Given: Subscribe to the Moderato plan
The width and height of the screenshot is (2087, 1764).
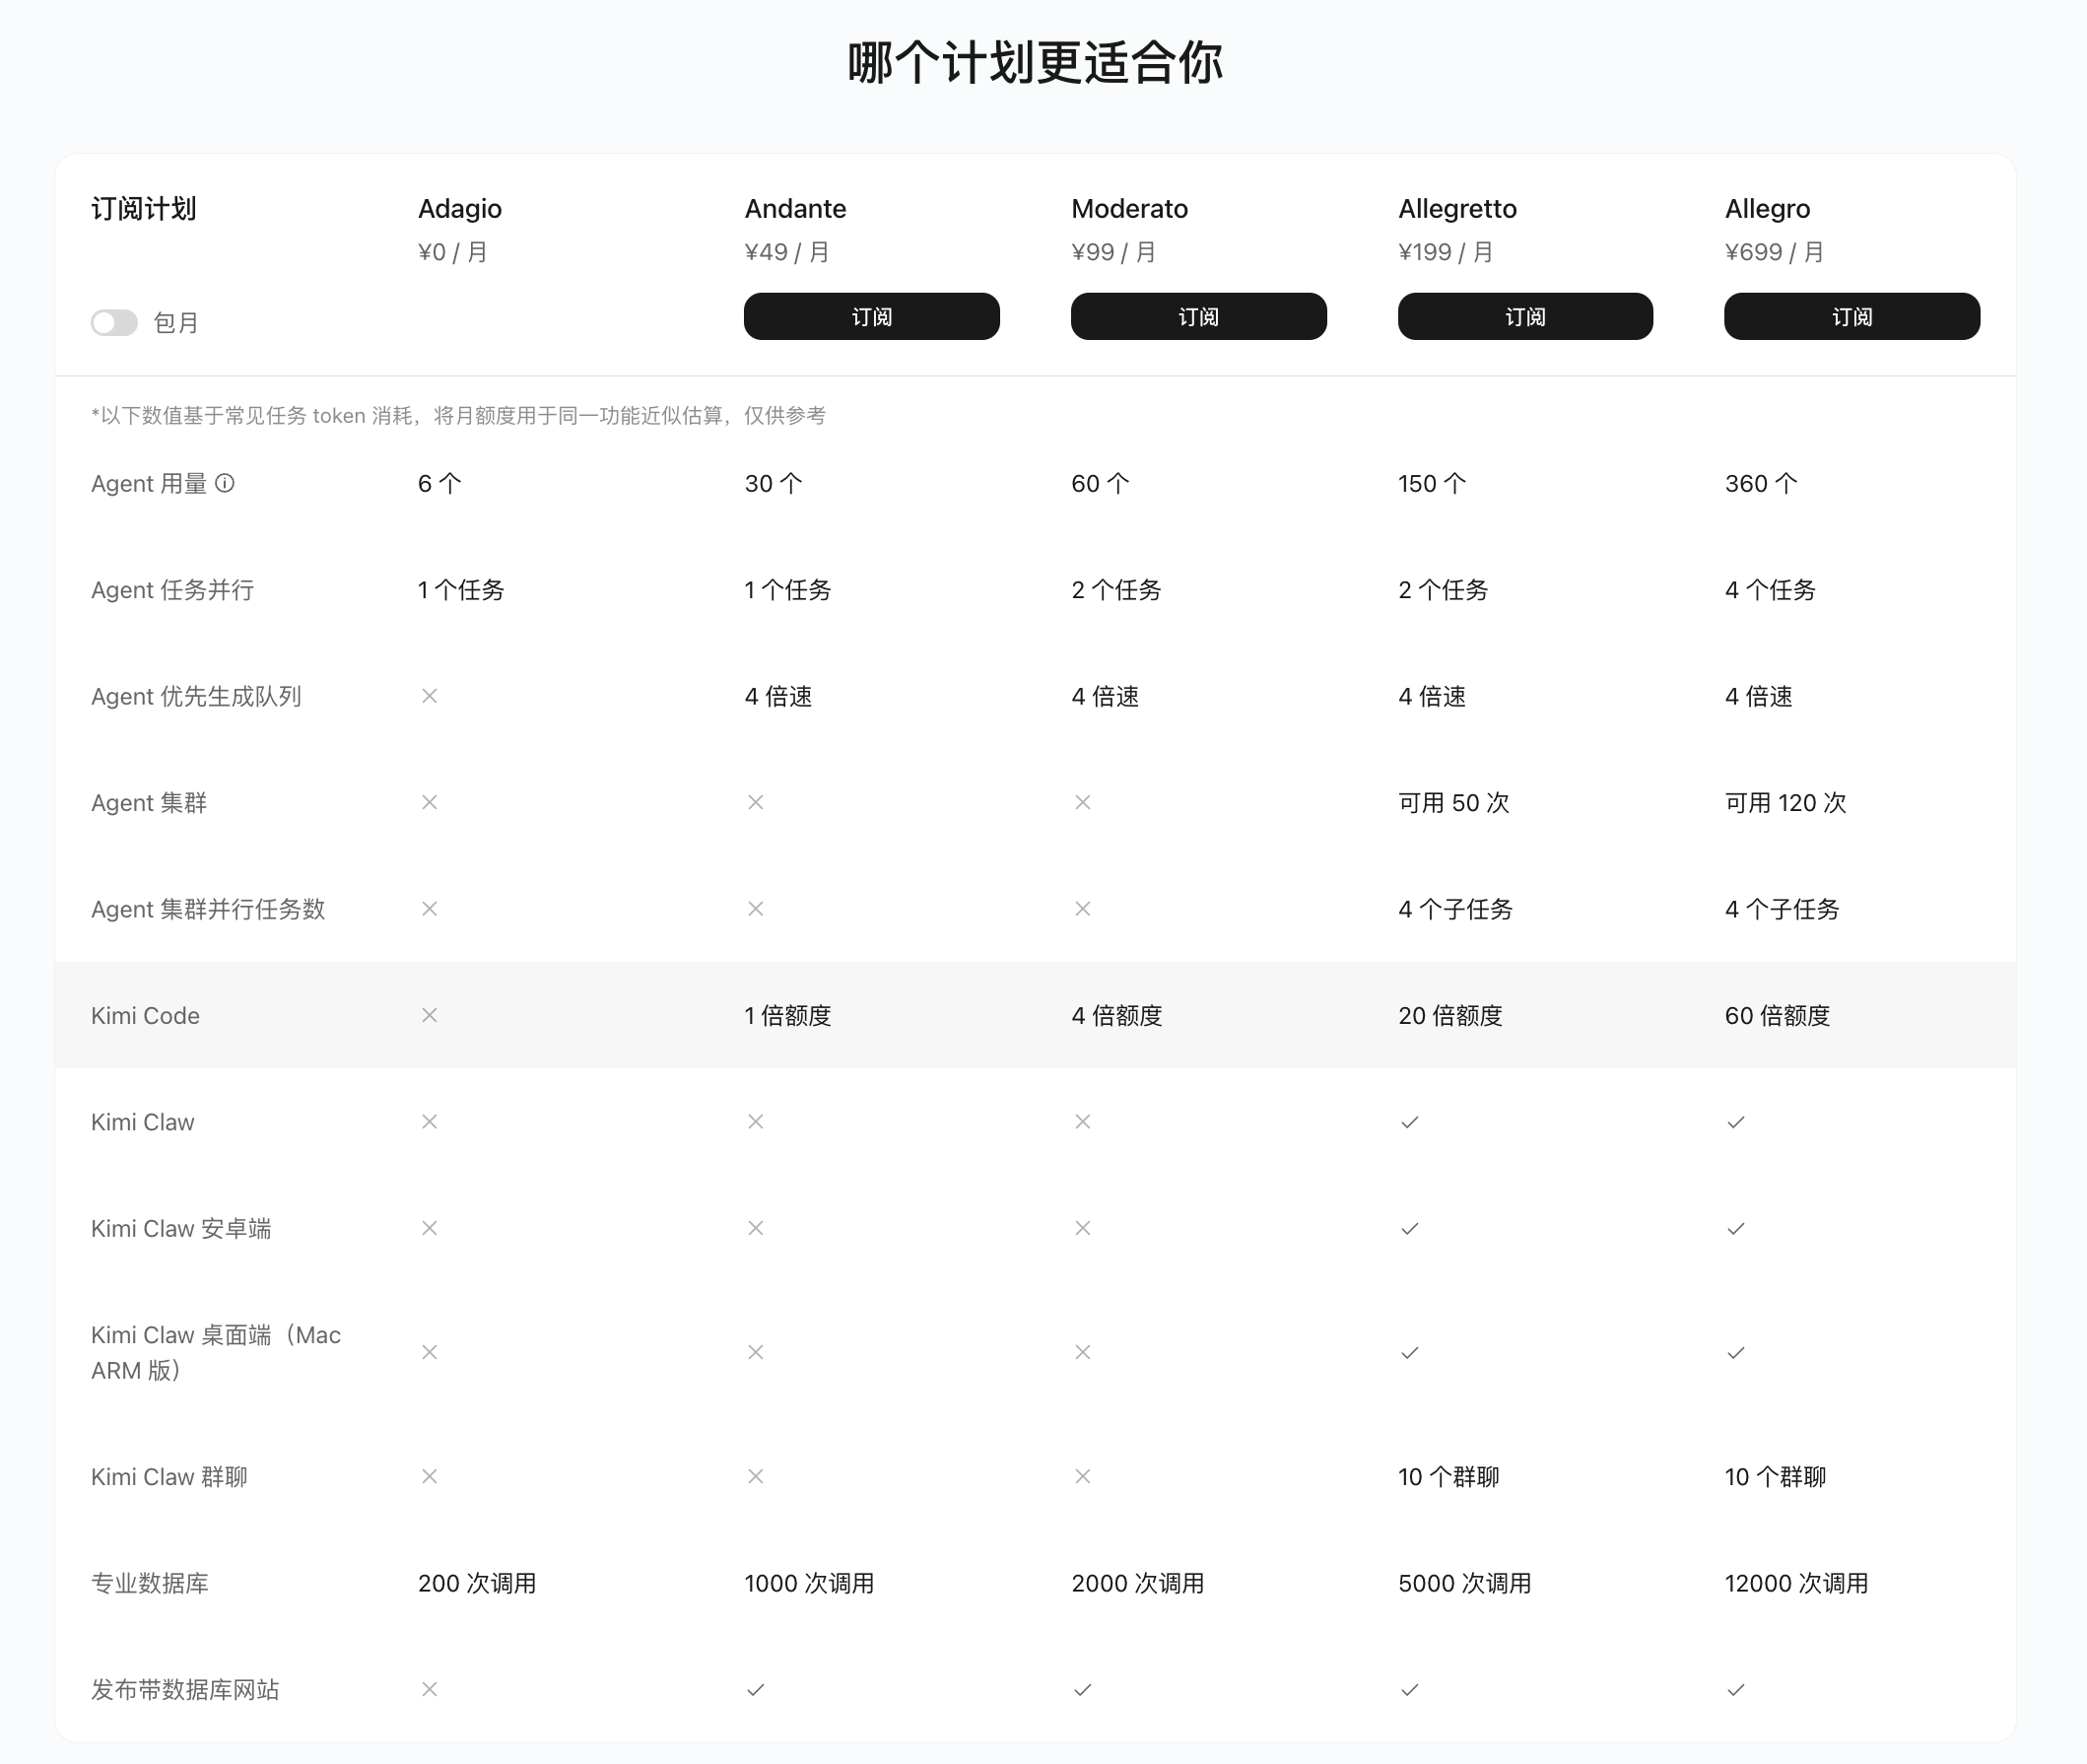Looking at the screenshot, I should point(1198,316).
